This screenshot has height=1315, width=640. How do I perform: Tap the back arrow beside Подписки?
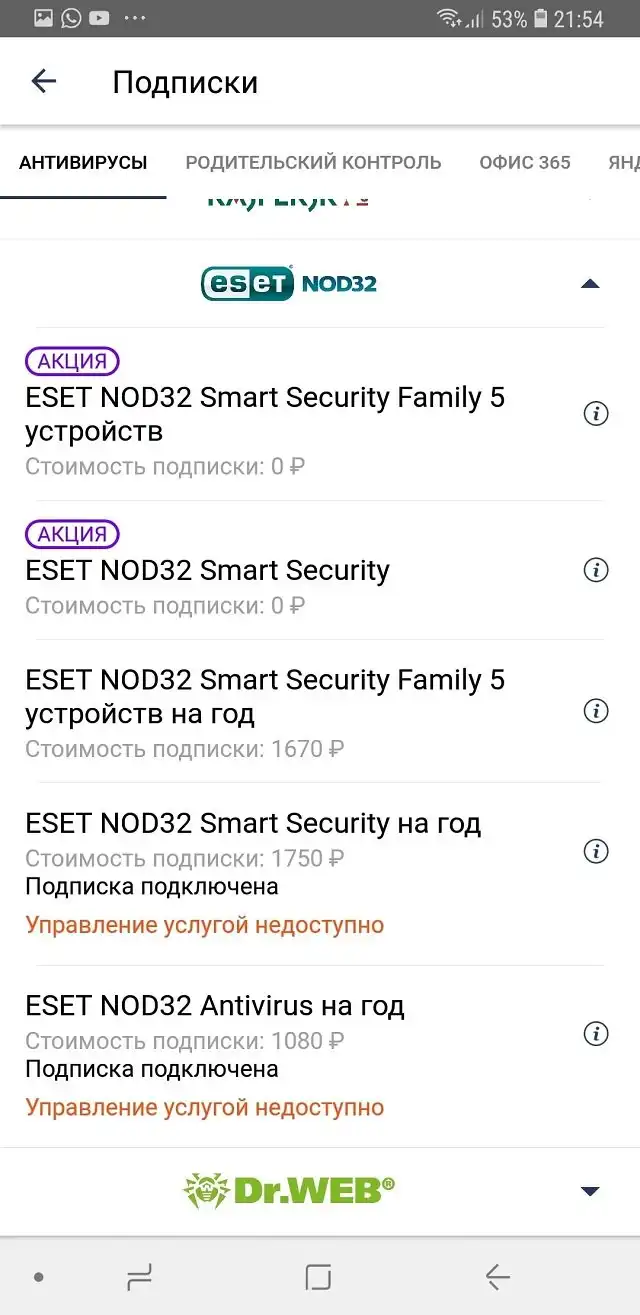point(44,81)
